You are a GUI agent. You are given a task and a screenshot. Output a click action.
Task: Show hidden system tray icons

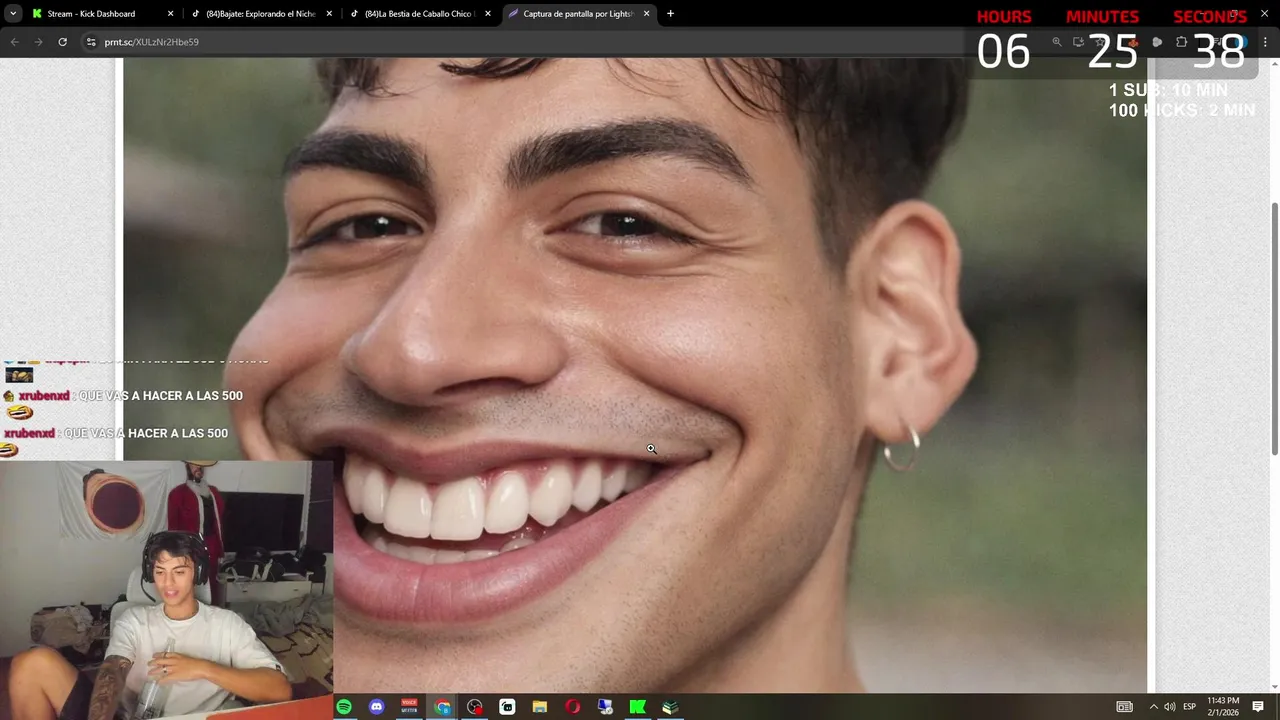1153,707
